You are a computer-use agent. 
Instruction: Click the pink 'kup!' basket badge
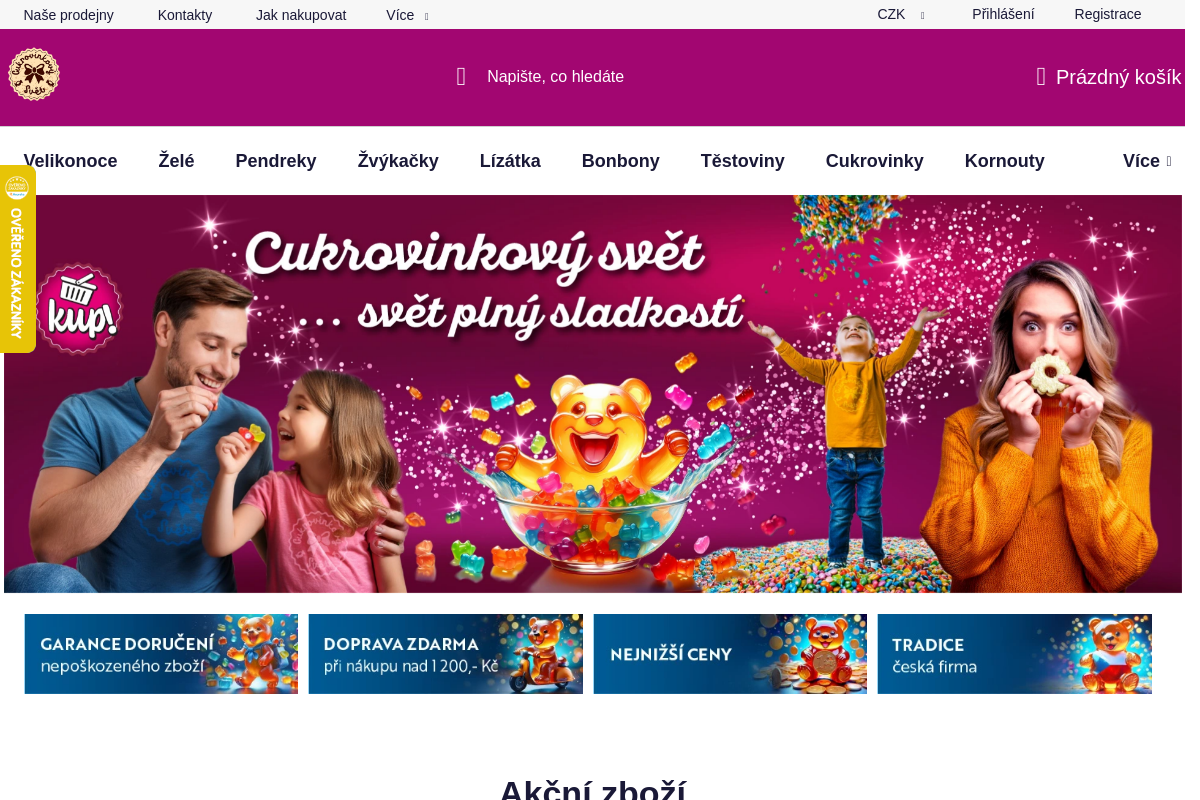(x=79, y=309)
